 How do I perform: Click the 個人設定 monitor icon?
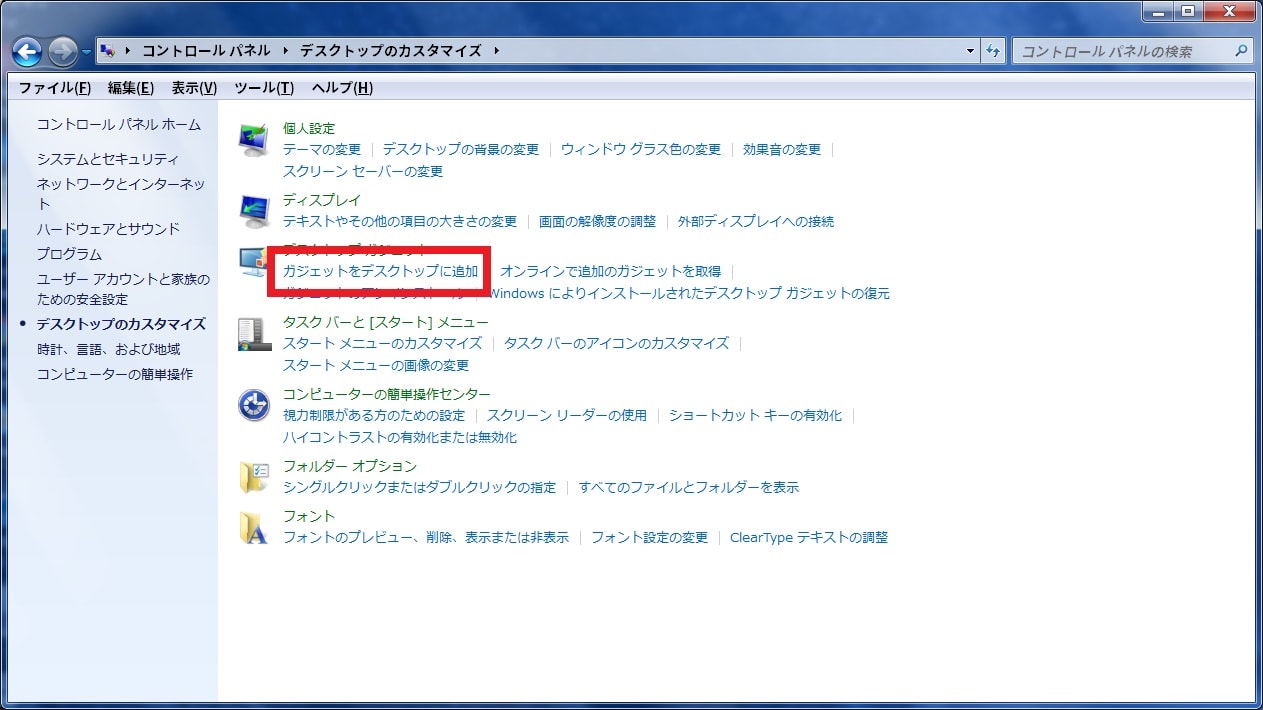click(x=254, y=140)
